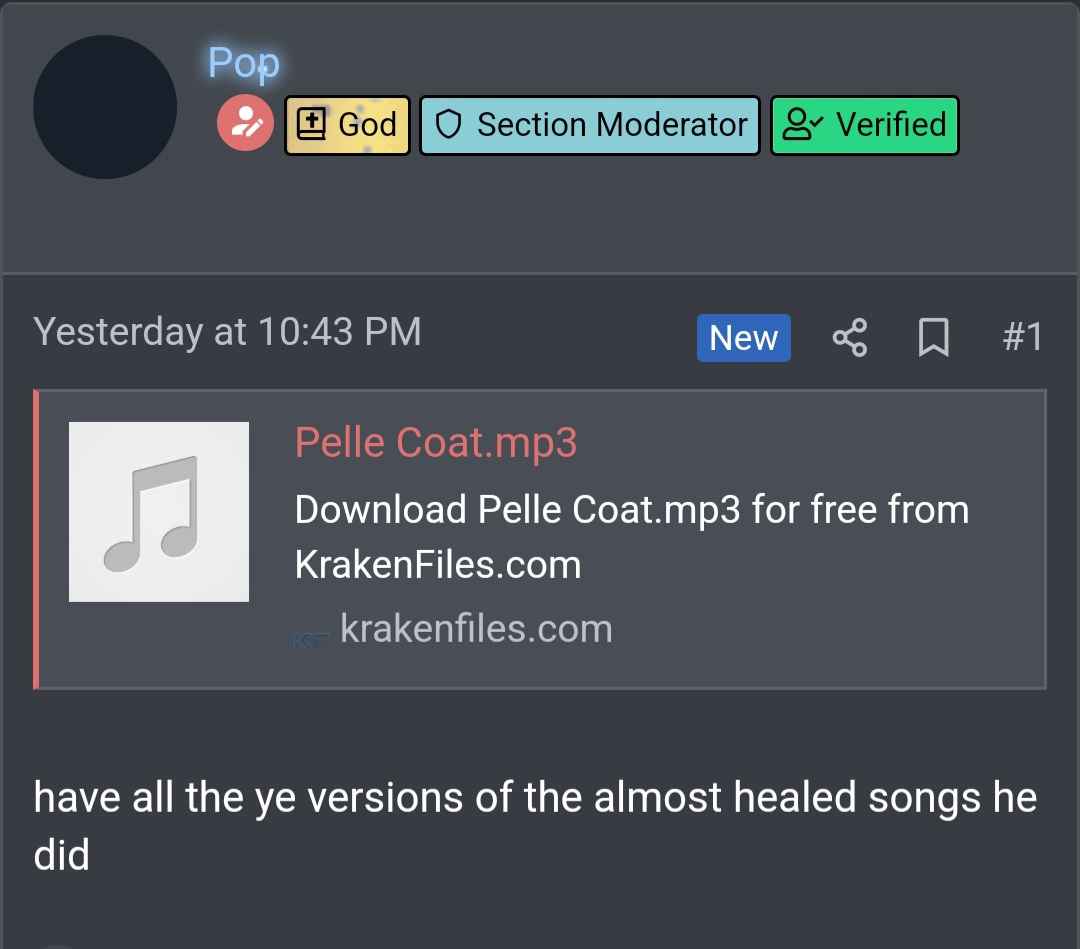Viewport: 1080px width, 949px height.
Task: Click the person-check icon in Verified badge
Action: 803,125
